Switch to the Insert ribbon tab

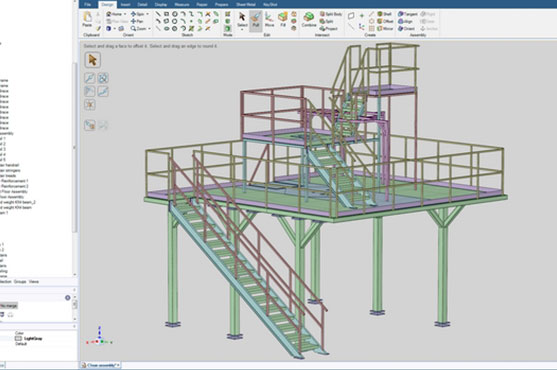[125, 5]
